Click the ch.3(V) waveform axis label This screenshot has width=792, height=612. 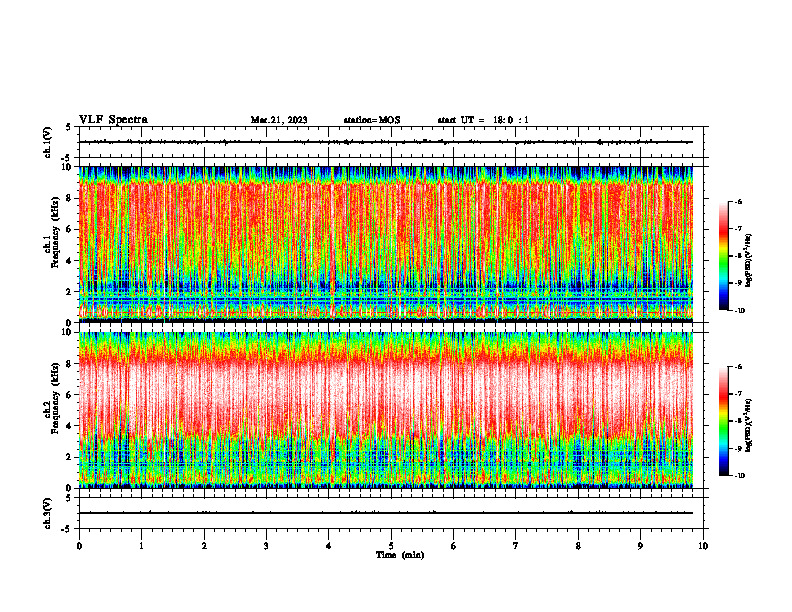[x=47, y=513]
